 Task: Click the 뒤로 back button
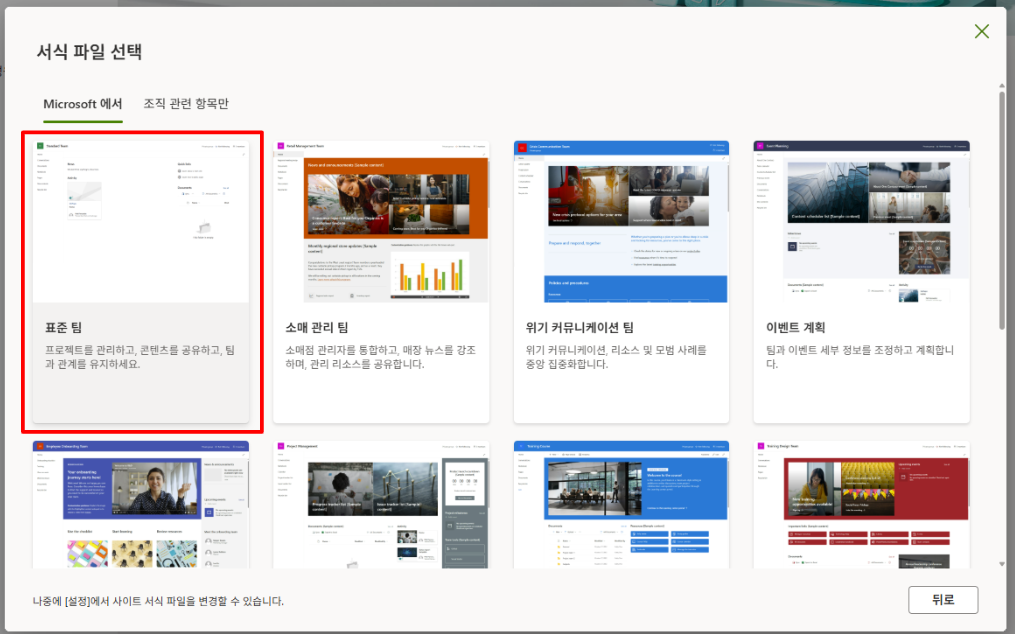click(x=942, y=600)
